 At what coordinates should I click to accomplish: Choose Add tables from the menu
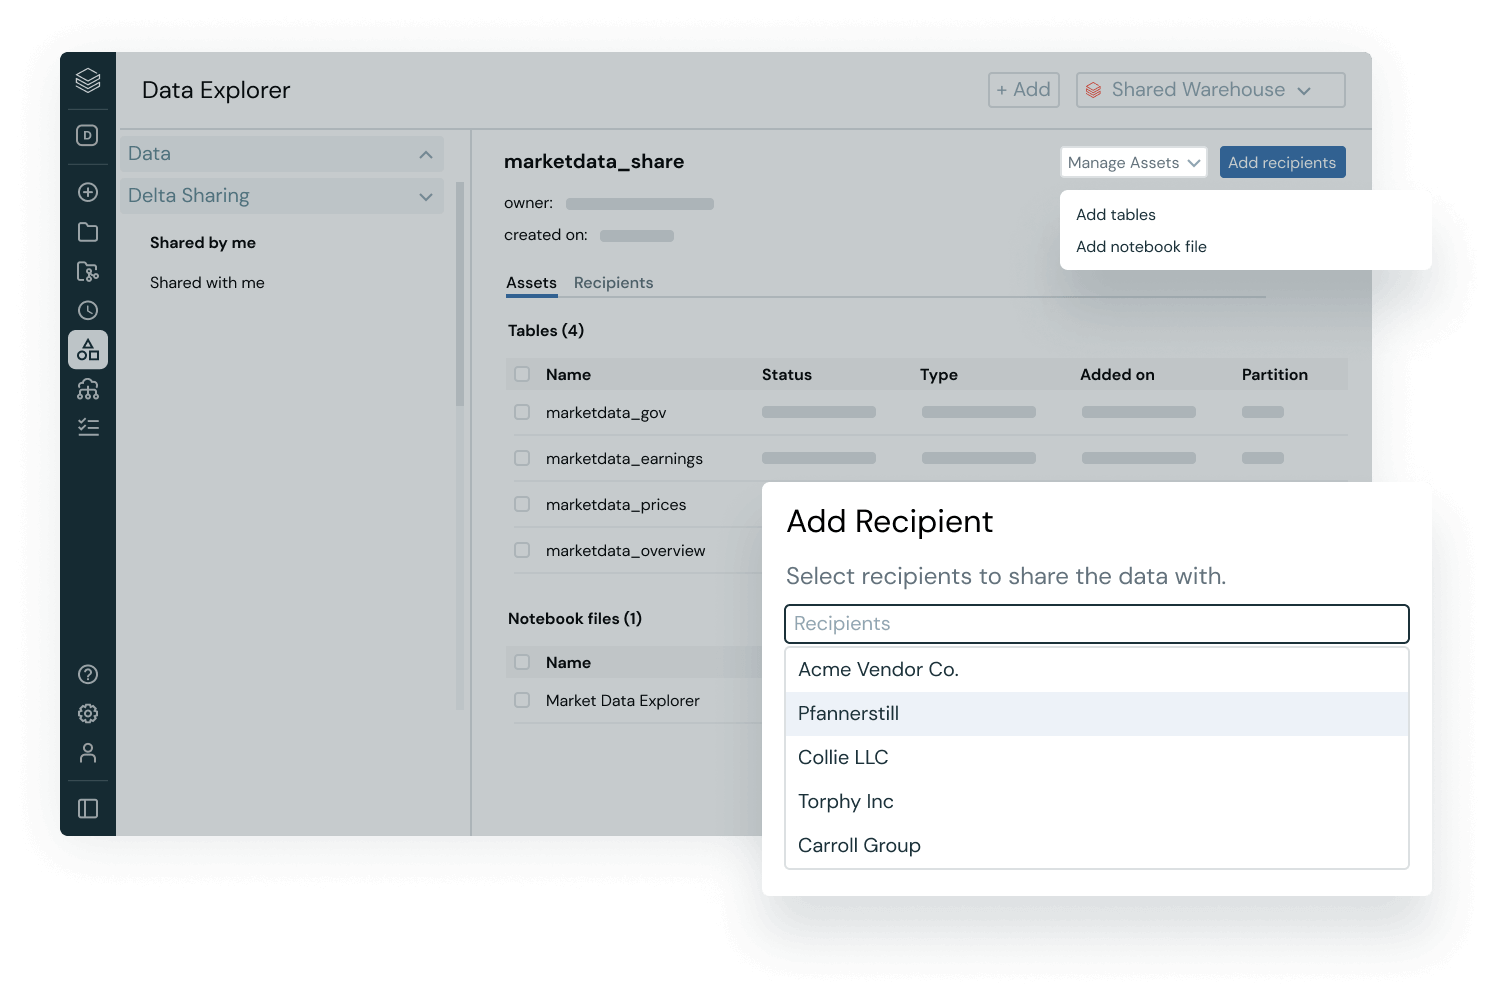tap(1116, 214)
